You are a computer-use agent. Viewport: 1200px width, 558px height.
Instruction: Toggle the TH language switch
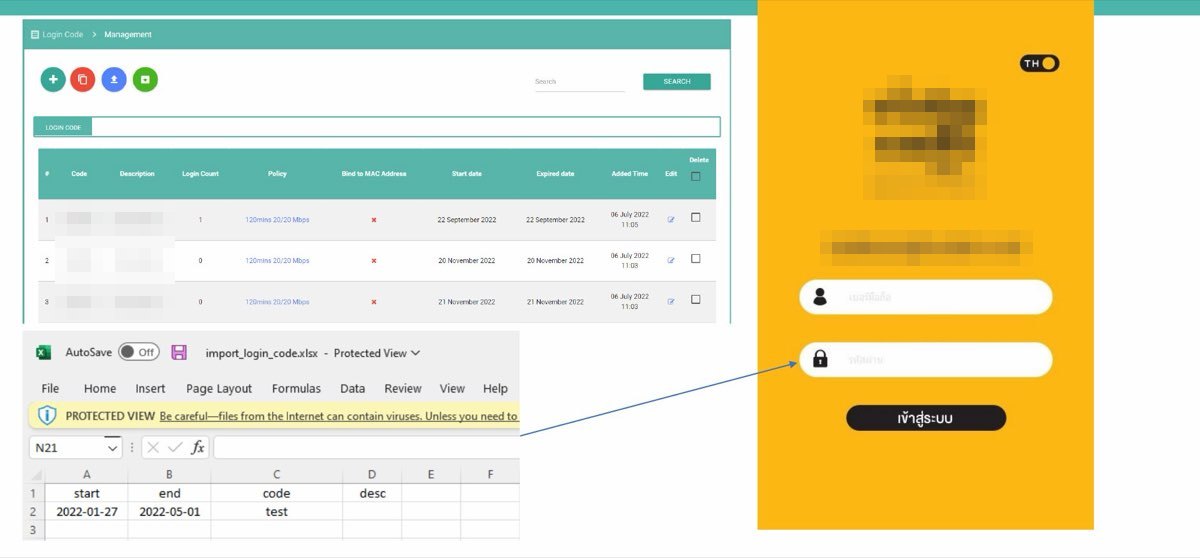(1040, 63)
